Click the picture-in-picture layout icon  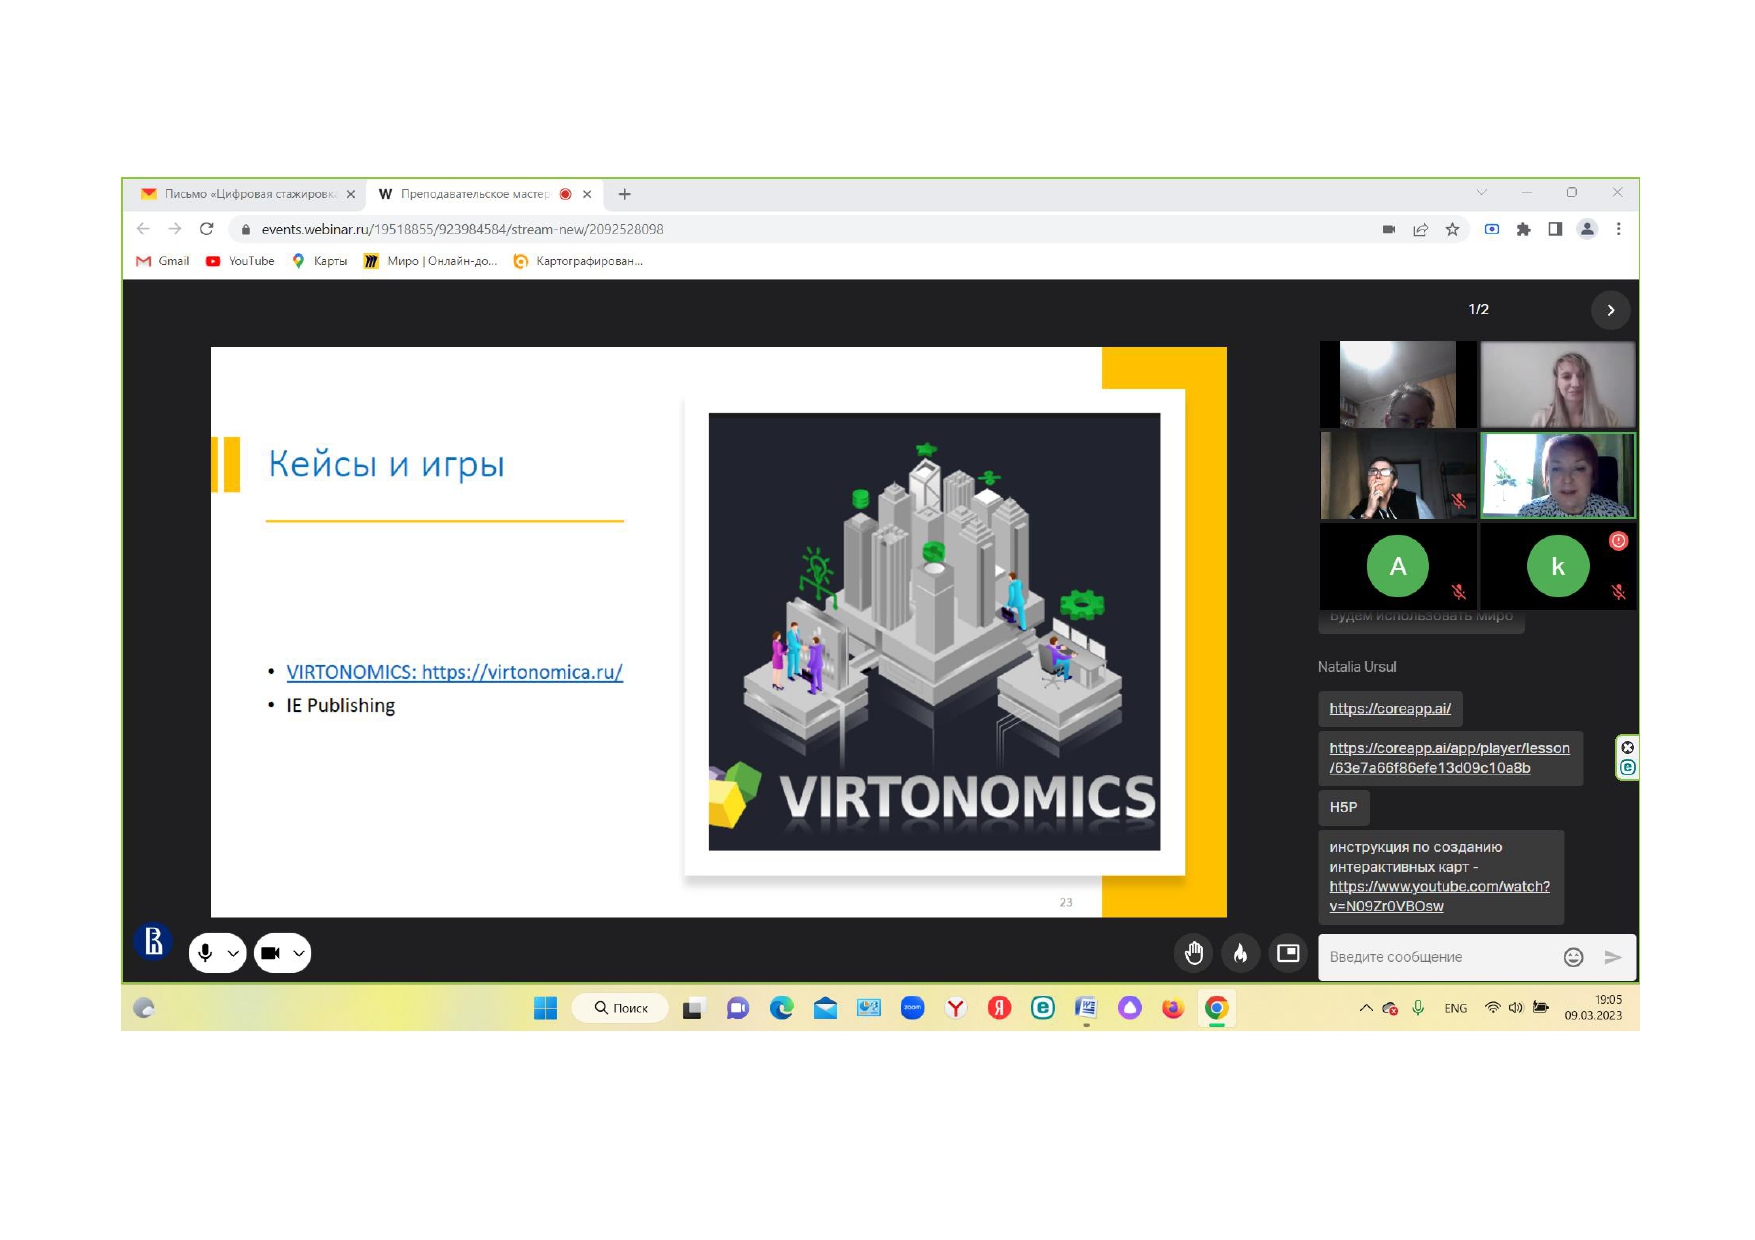coord(1288,953)
